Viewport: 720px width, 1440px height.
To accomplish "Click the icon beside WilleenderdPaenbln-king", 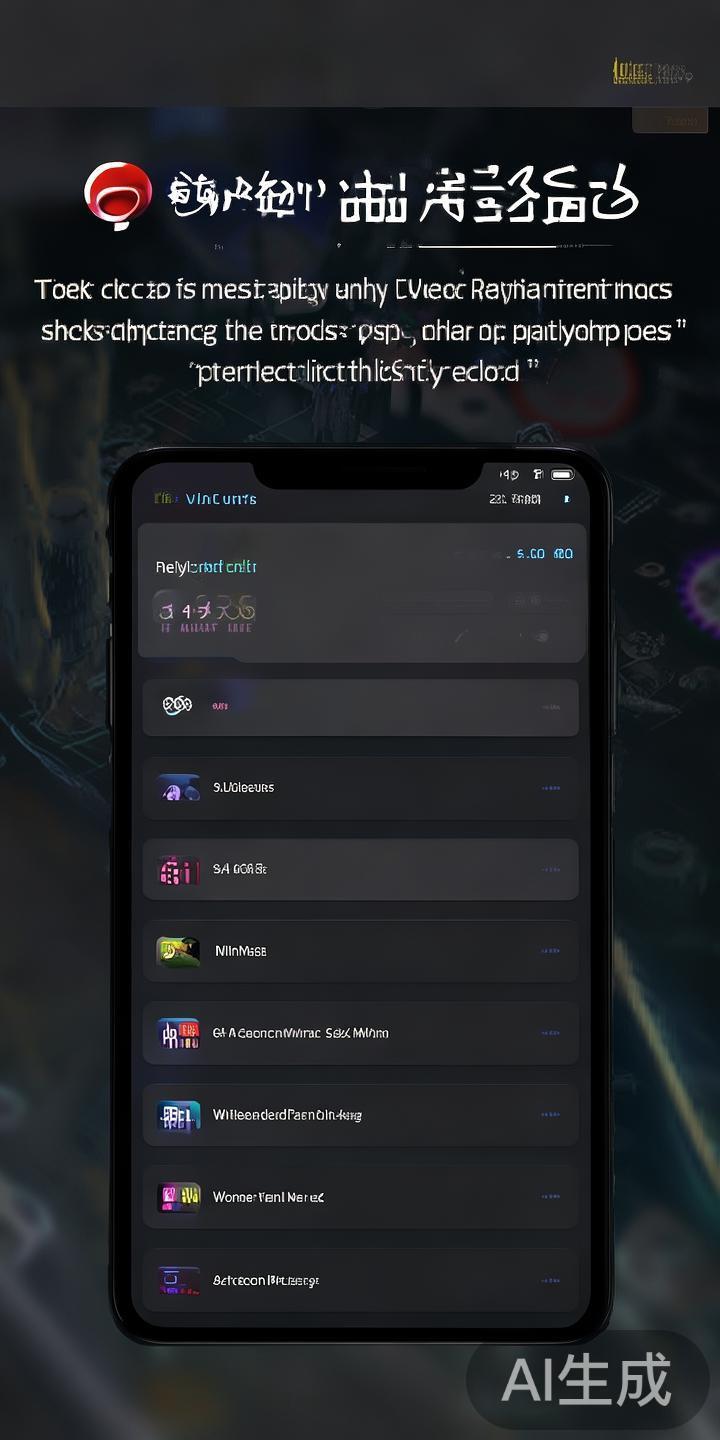I will click(178, 1115).
